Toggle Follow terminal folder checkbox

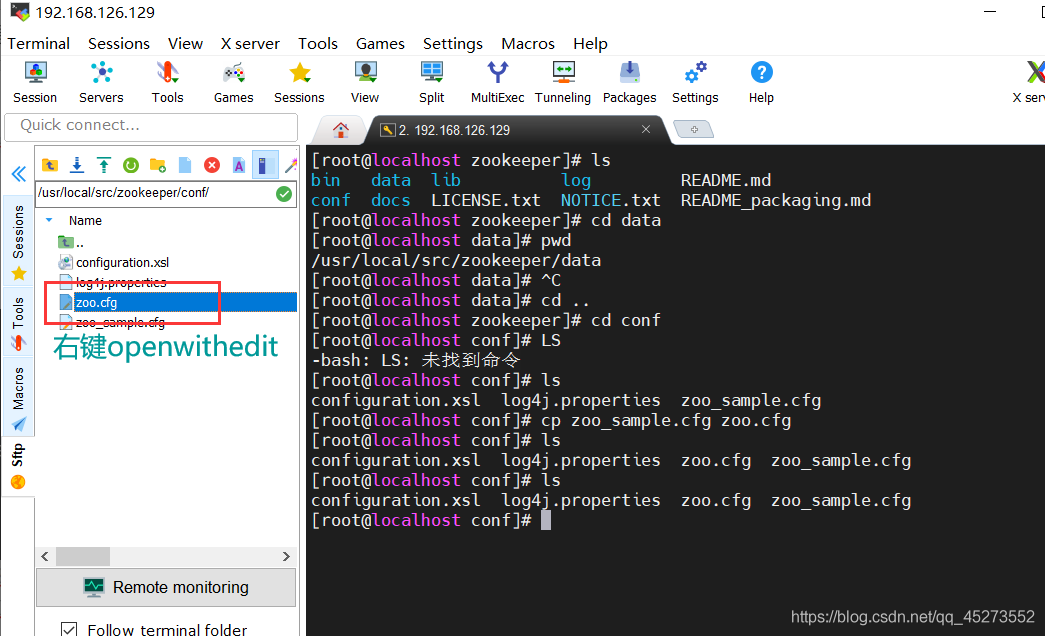tap(69, 629)
